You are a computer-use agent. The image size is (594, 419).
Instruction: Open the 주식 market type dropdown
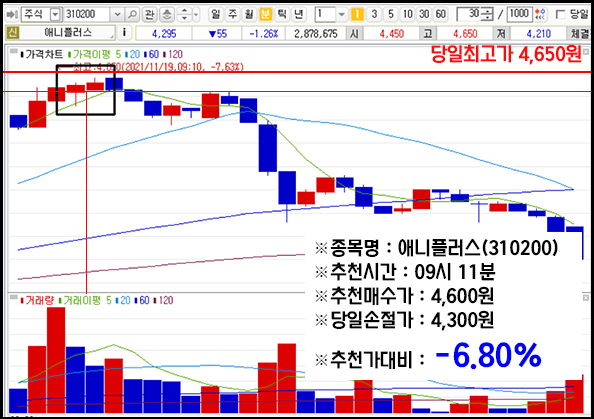55,14
